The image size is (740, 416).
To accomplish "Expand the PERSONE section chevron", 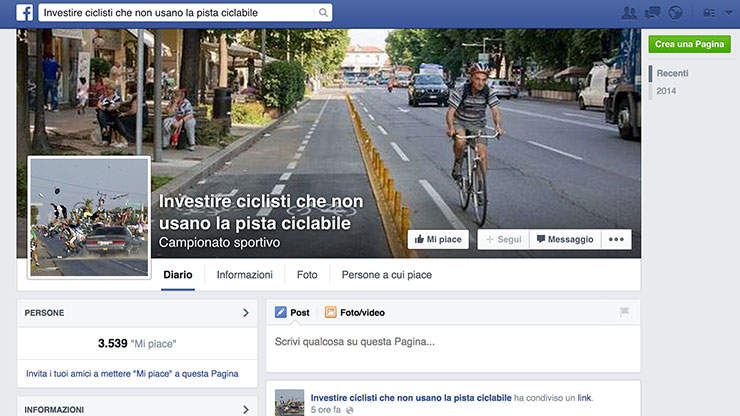I will click(x=245, y=313).
